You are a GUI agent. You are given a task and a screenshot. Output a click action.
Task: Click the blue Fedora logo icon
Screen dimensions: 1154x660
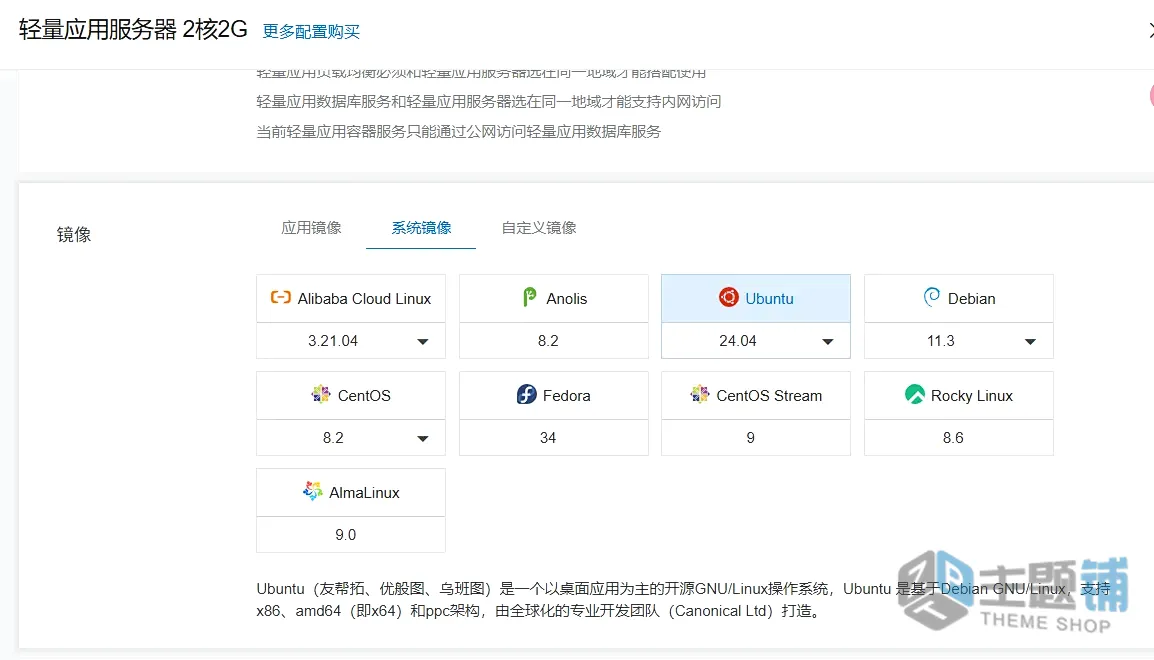tap(526, 394)
